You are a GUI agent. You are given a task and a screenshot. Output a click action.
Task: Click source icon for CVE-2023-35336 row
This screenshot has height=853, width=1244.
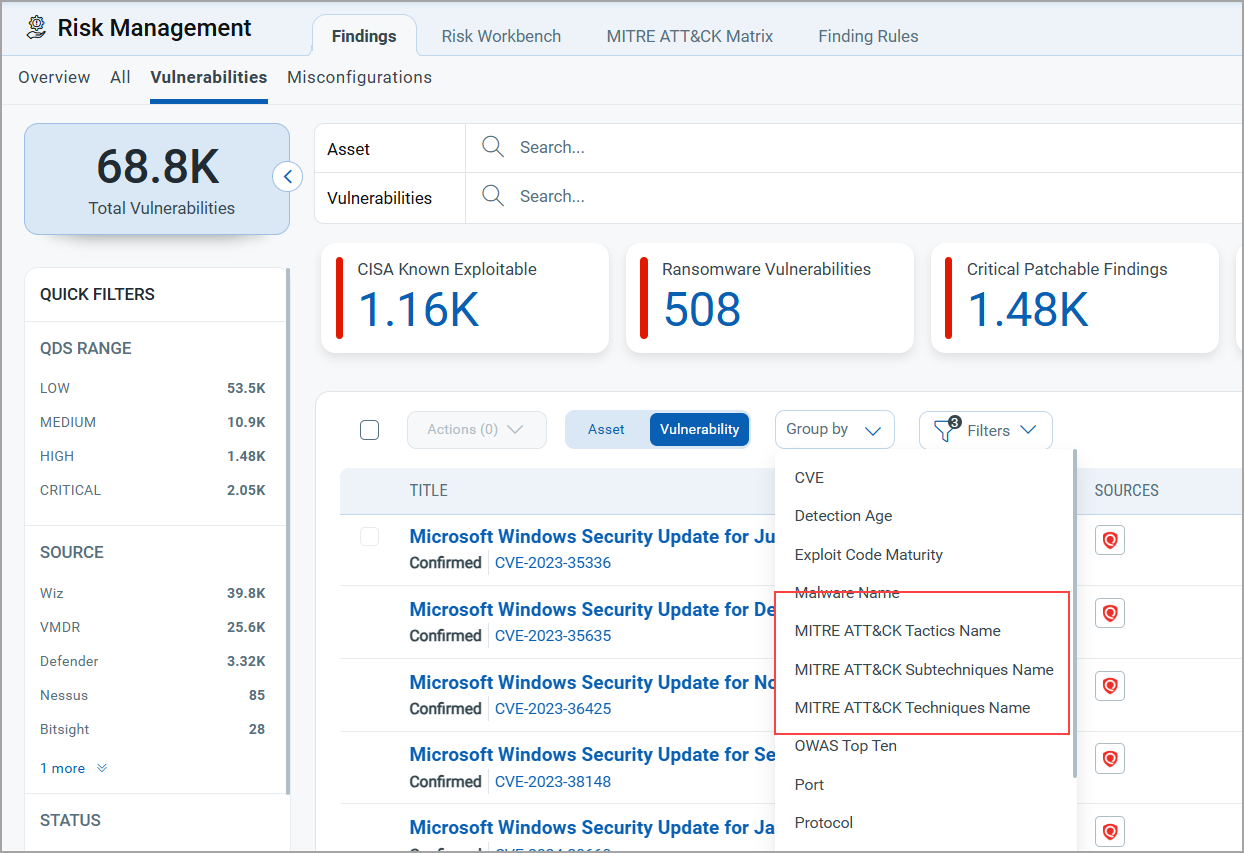[1109, 541]
